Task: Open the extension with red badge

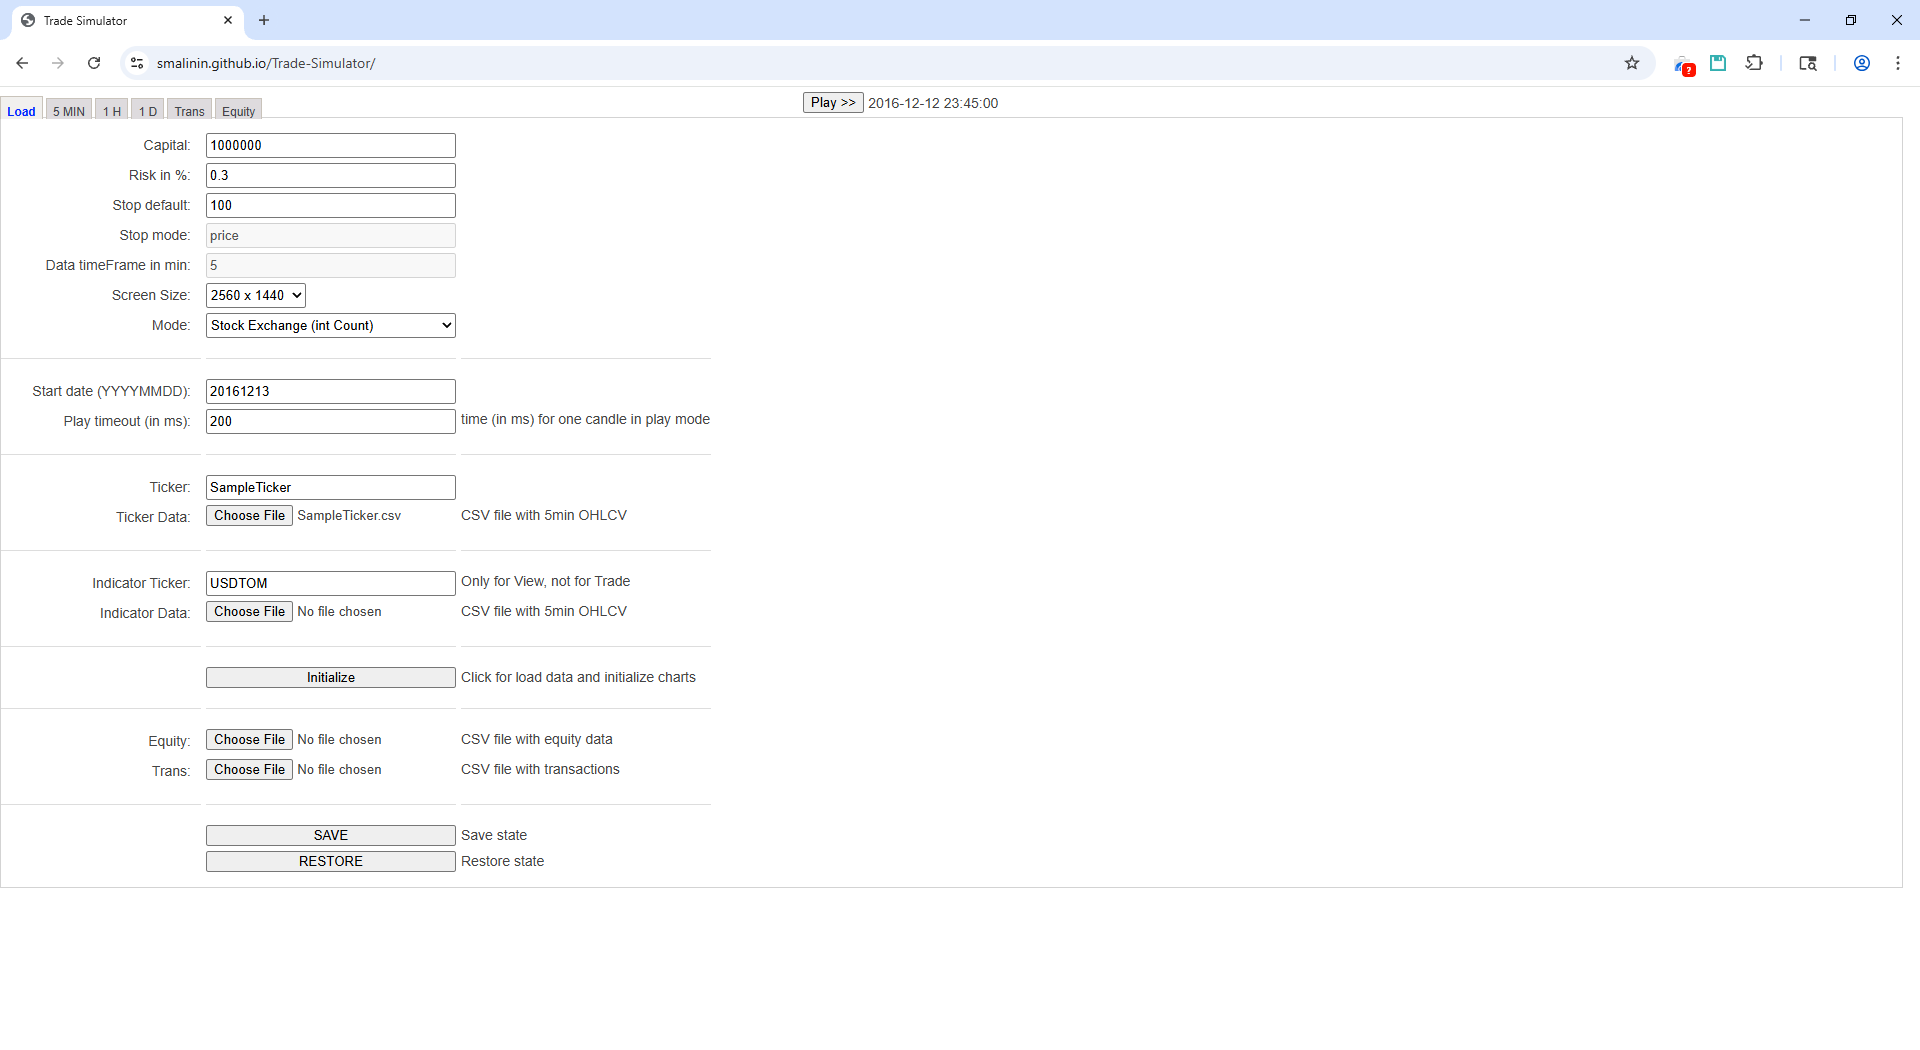Action: 1683,64
